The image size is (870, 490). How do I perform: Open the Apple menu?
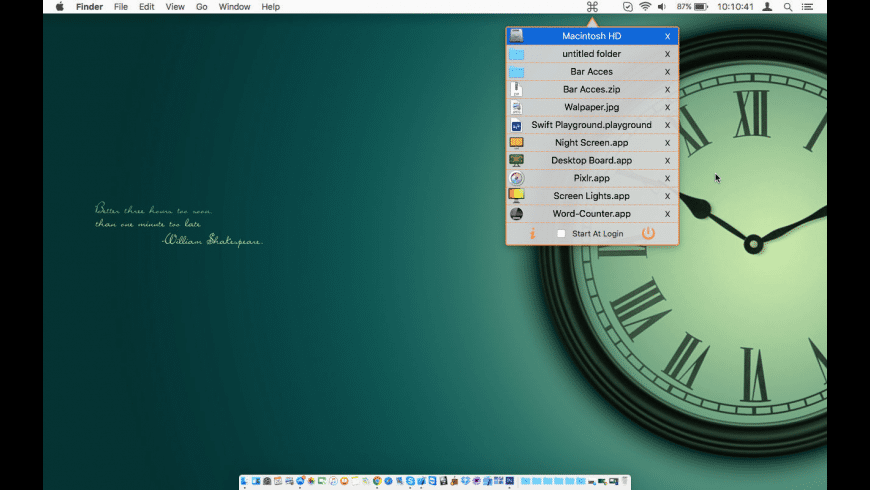(x=59, y=7)
